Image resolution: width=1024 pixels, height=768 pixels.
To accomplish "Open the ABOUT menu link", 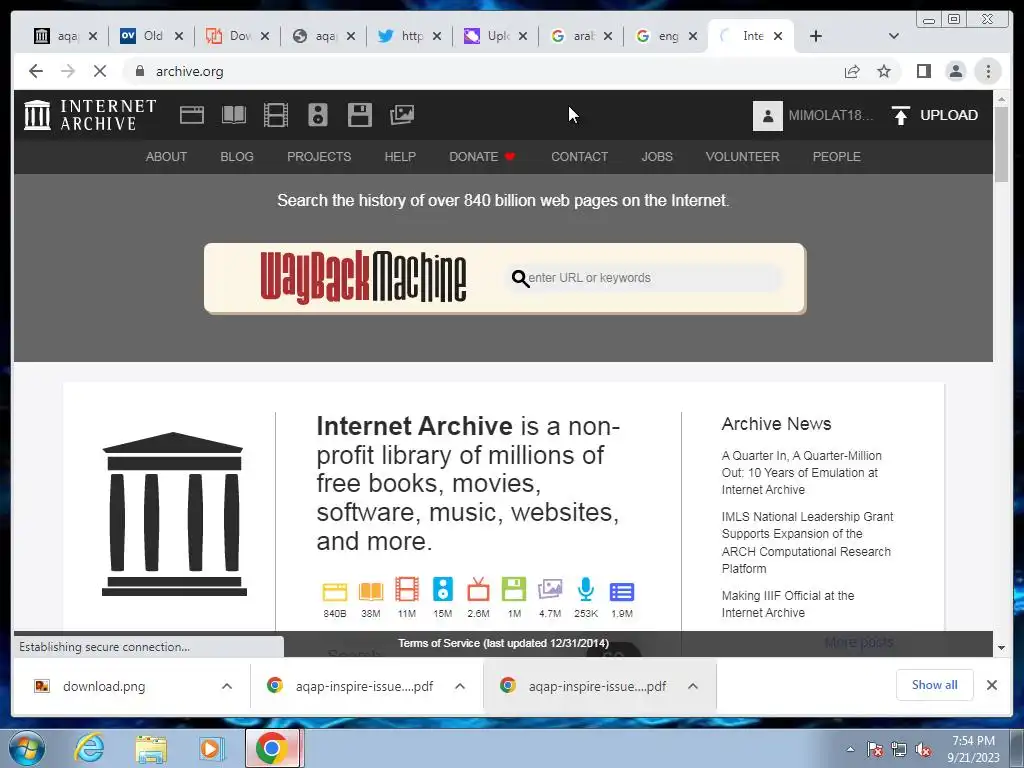I will pos(167,157).
